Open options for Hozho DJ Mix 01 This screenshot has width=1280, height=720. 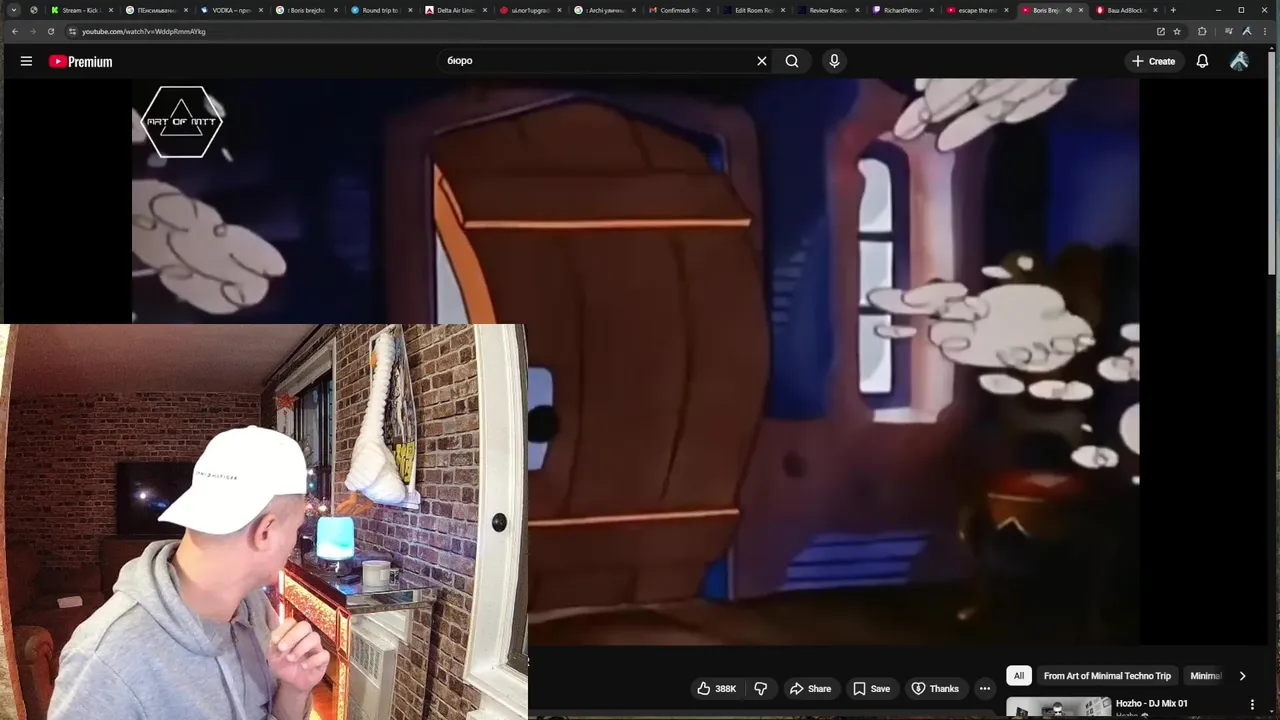tap(1252, 704)
